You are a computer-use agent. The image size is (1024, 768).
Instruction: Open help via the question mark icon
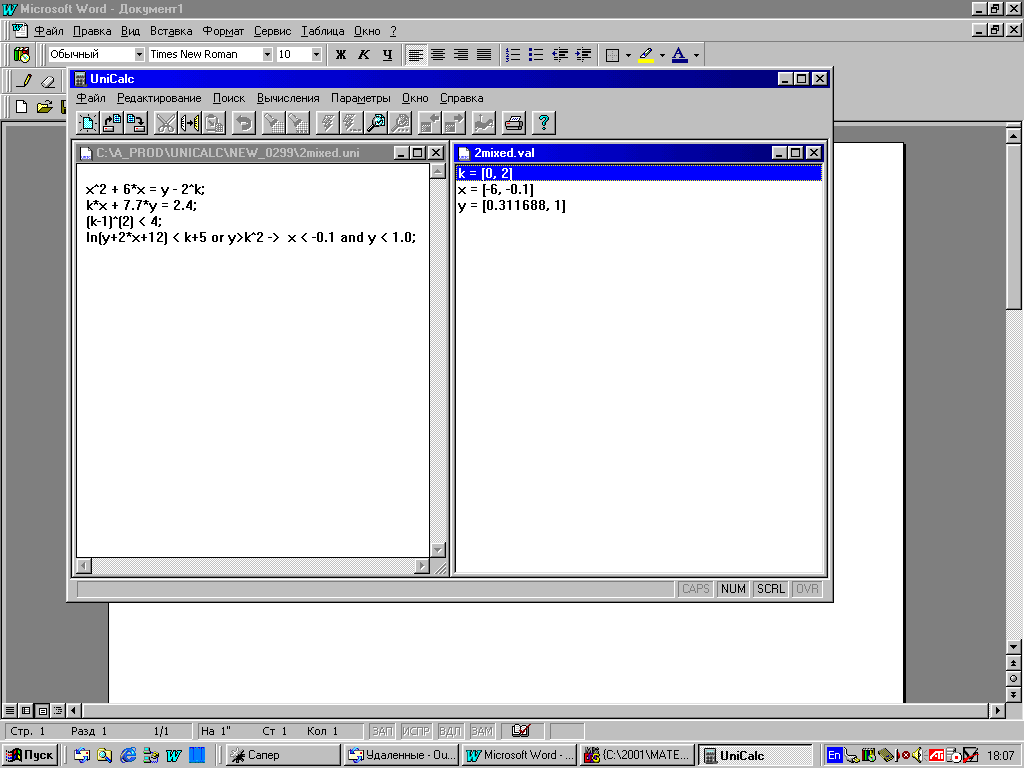click(x=544, y=123)
